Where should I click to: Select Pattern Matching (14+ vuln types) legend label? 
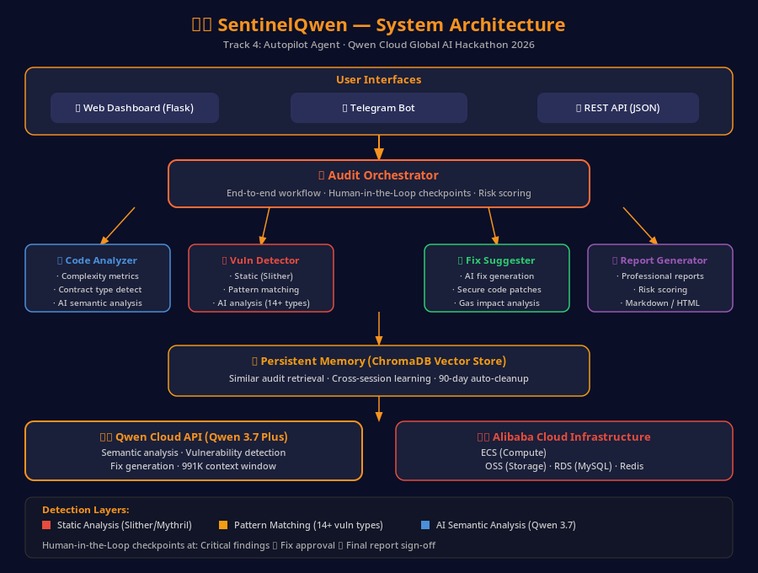click(308, 525)
